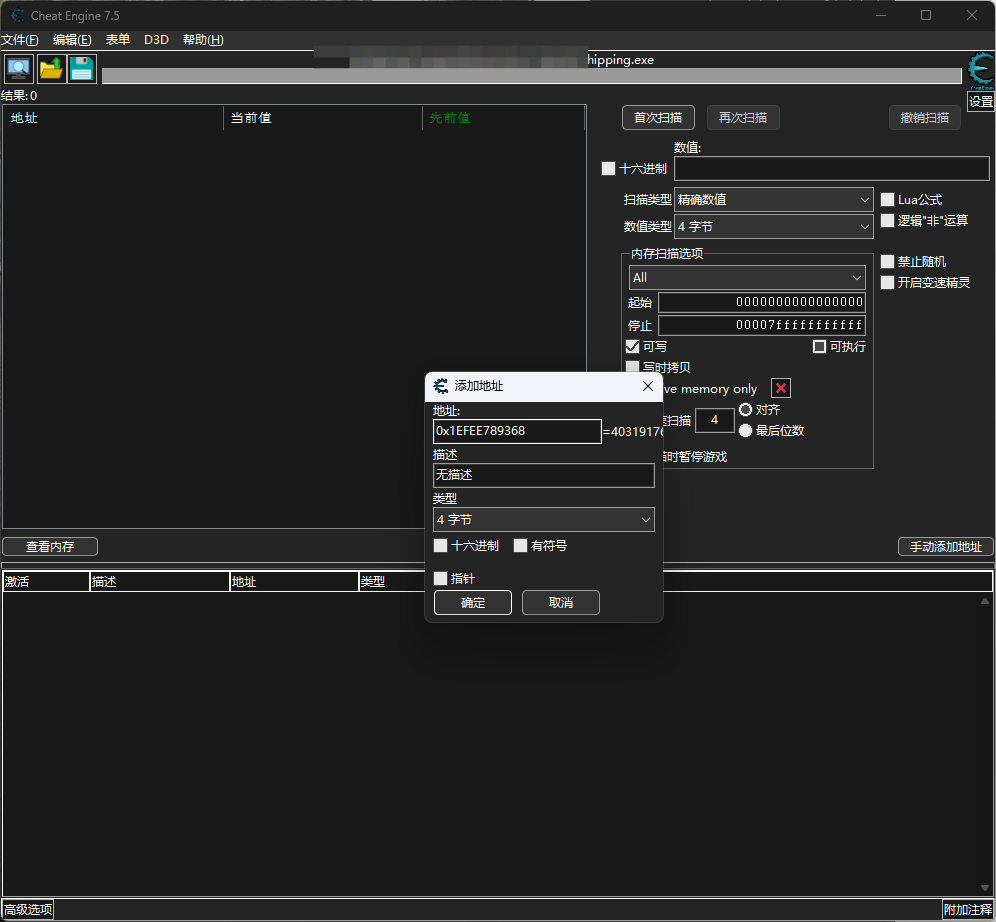The width and height of the screenshot is (996, 922).
Task: Click the 描述 column header in the address table
Action: (x=159, y=582)
